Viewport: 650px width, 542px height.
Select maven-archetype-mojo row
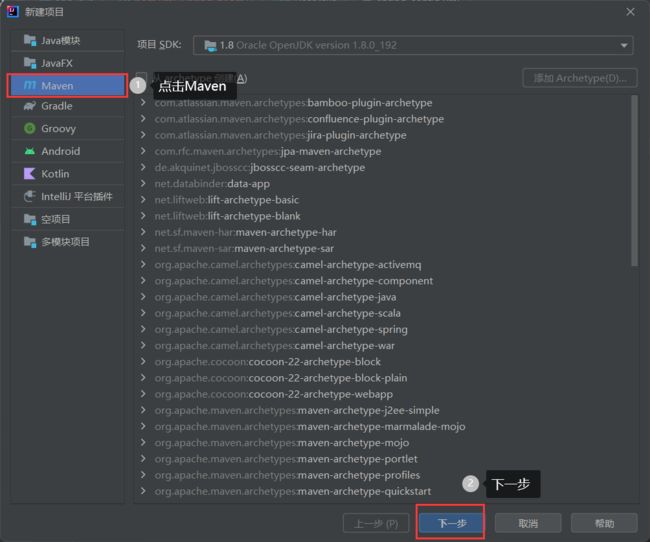click(383, 442)
